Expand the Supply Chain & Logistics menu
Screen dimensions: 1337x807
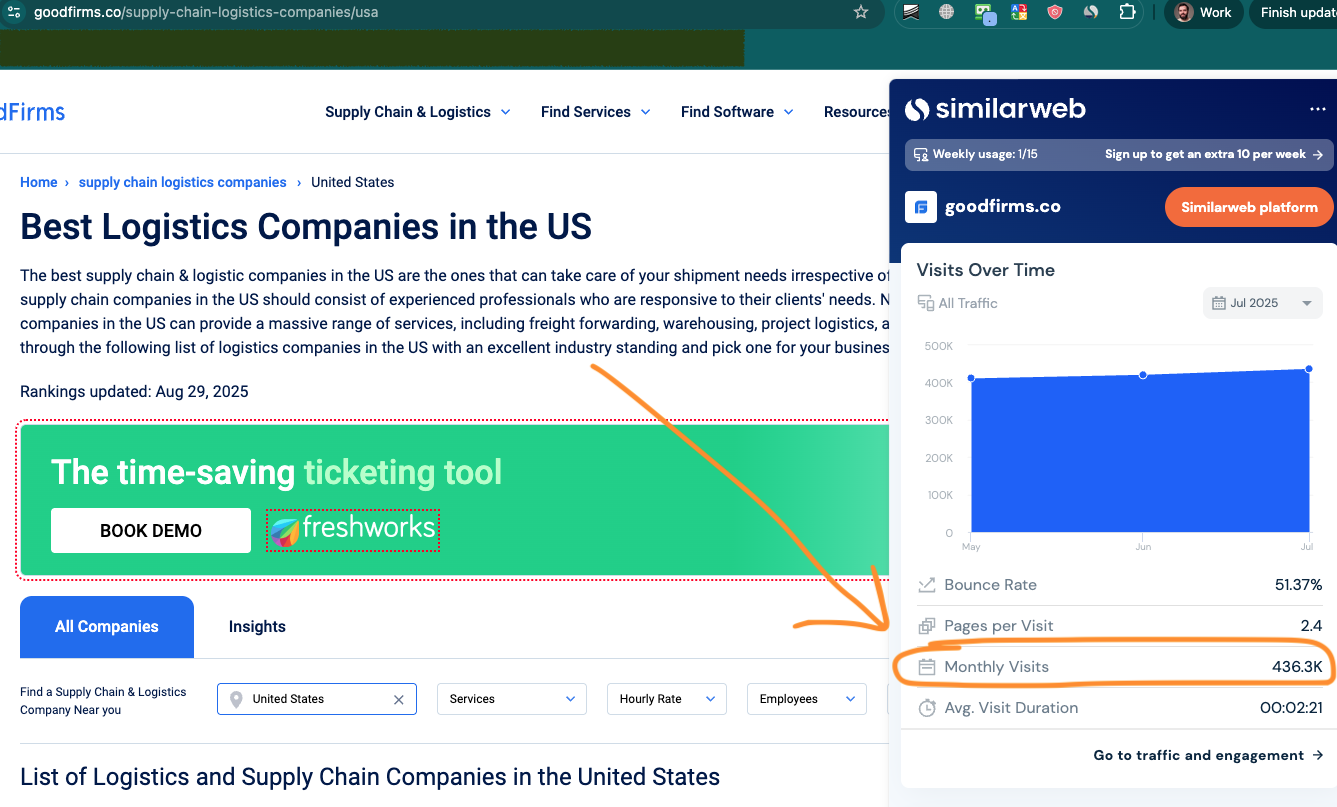[x=418, y=112]
